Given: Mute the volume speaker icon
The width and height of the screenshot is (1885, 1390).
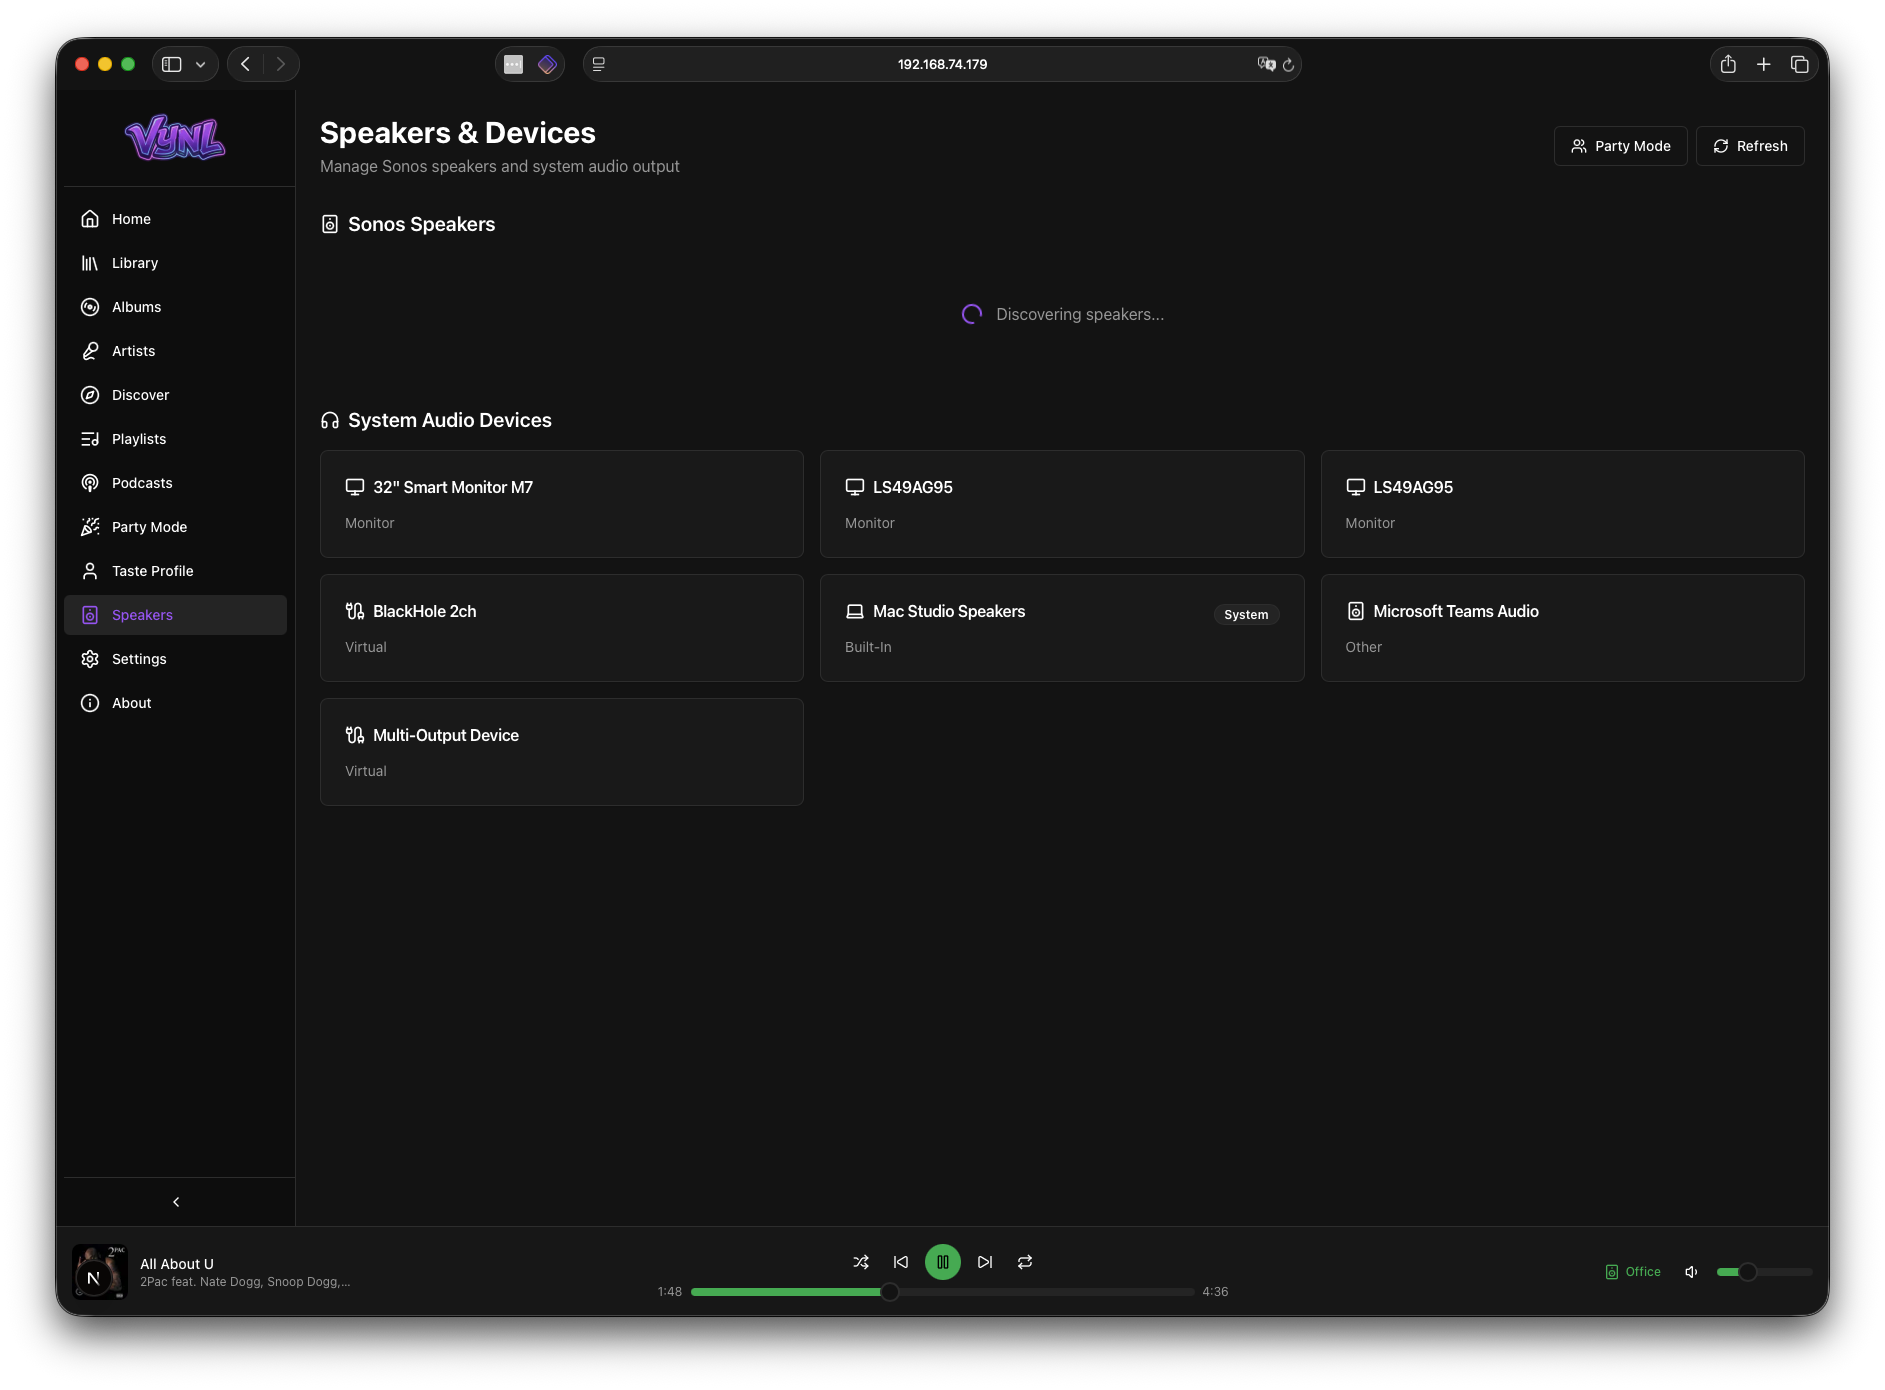Looking at the screenshot, I should 1691,1272.
